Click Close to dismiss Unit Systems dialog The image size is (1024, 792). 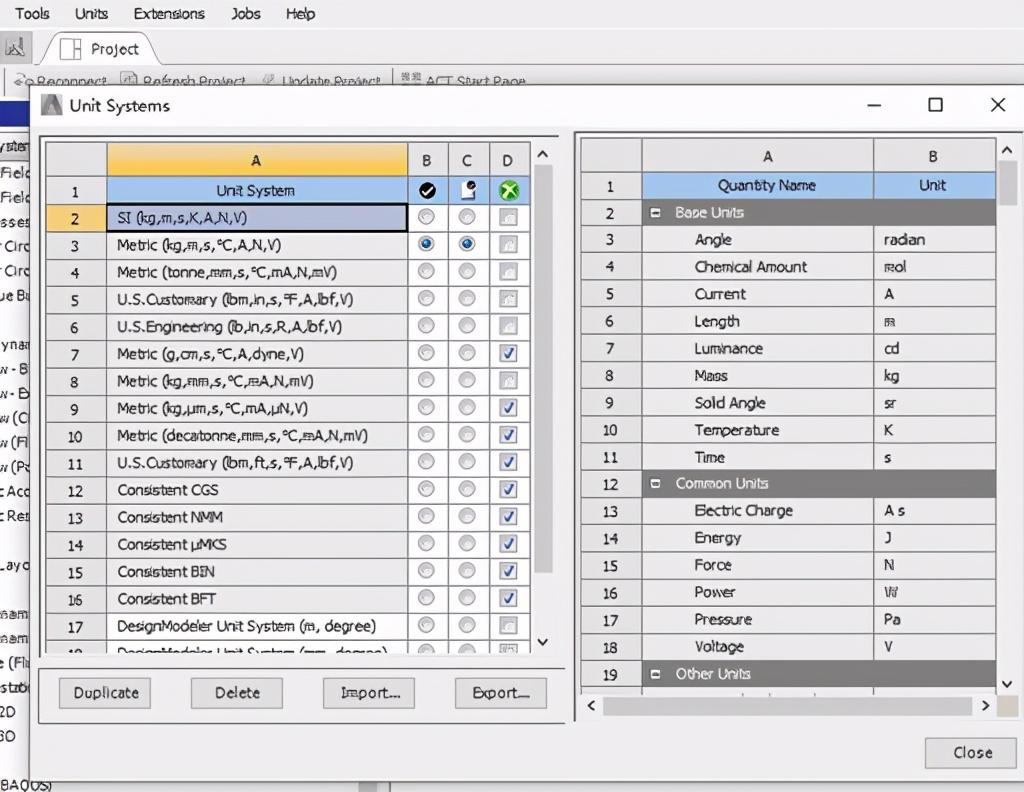(x=971, y=753)
